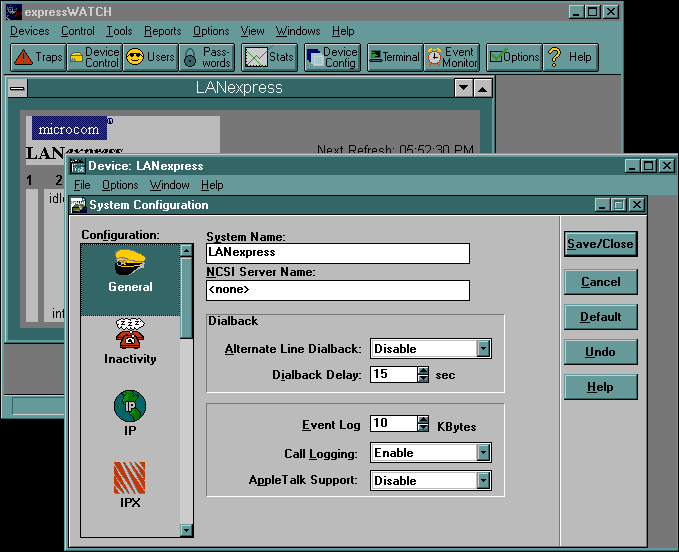Open the Reports menu in expressWATCH
This screenshot has width=679, height=552.
pyautogui.click(x=162, y=31)
